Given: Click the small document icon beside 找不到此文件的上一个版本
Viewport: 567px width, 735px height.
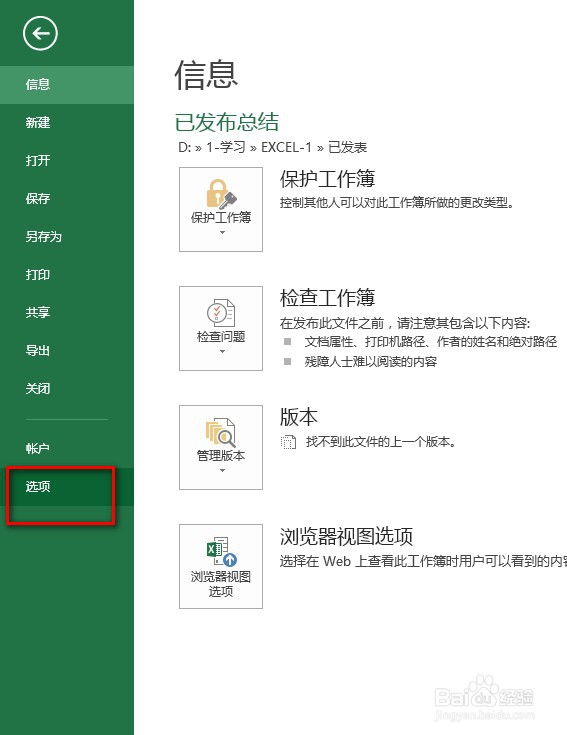Looking at the screenshot, I should coord(289,442).
